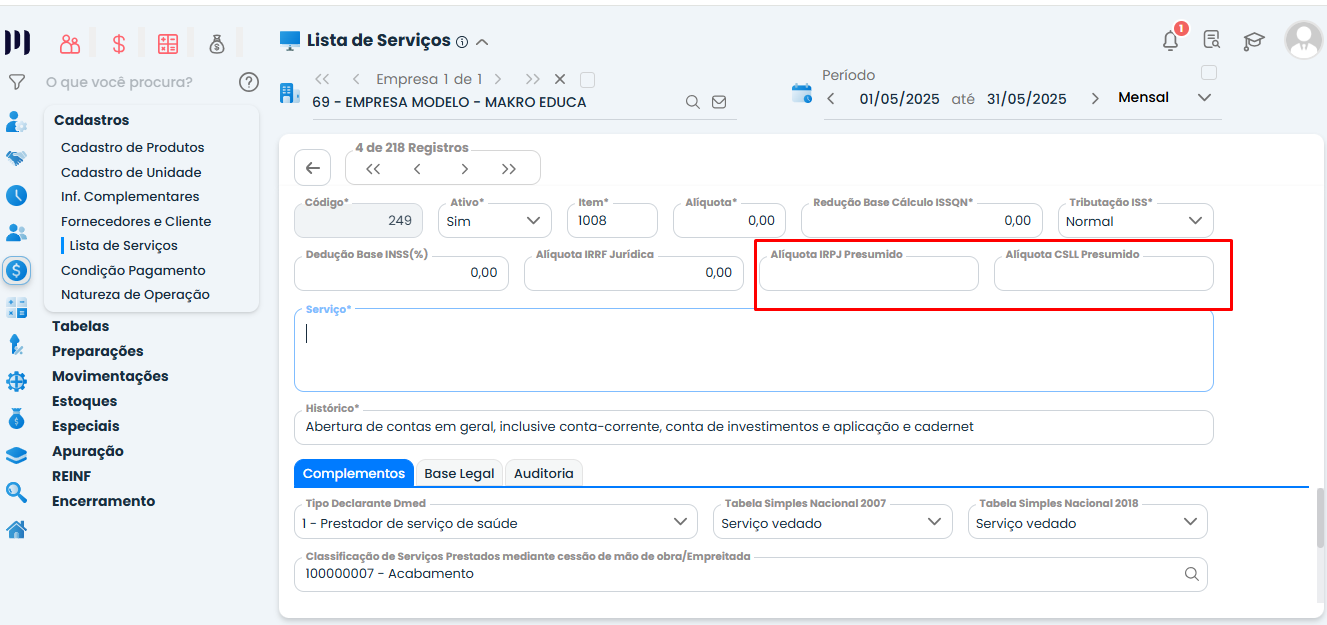Open the help question mark icon

pyautogui.click(x=249, y=82)
